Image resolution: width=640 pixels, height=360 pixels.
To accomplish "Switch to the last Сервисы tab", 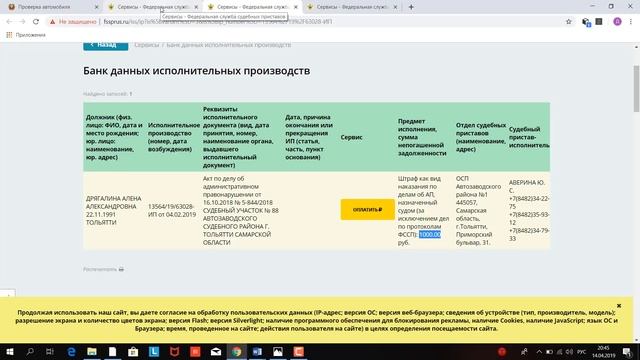I will (352, 7).
